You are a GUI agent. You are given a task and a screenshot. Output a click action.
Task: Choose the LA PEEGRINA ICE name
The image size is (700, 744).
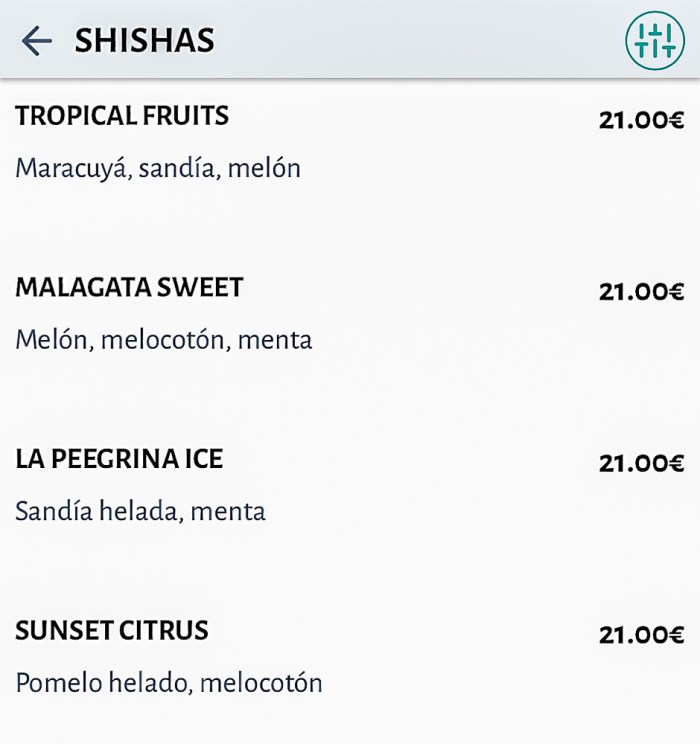pos(119,460)
